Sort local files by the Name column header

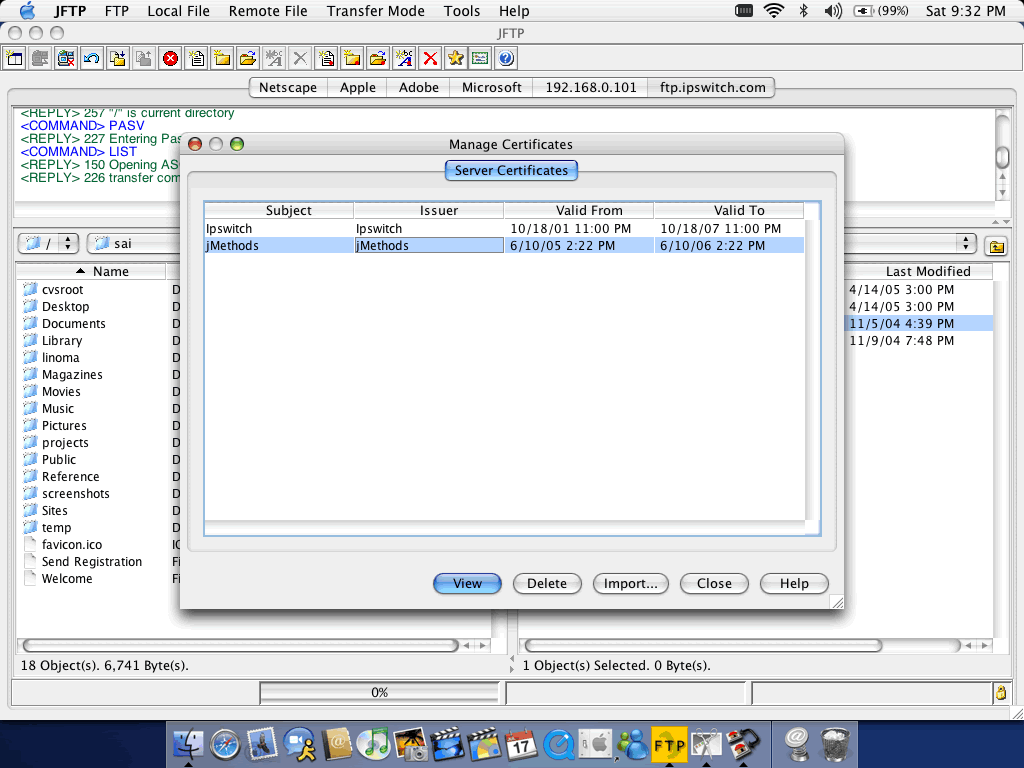(91, 271)
